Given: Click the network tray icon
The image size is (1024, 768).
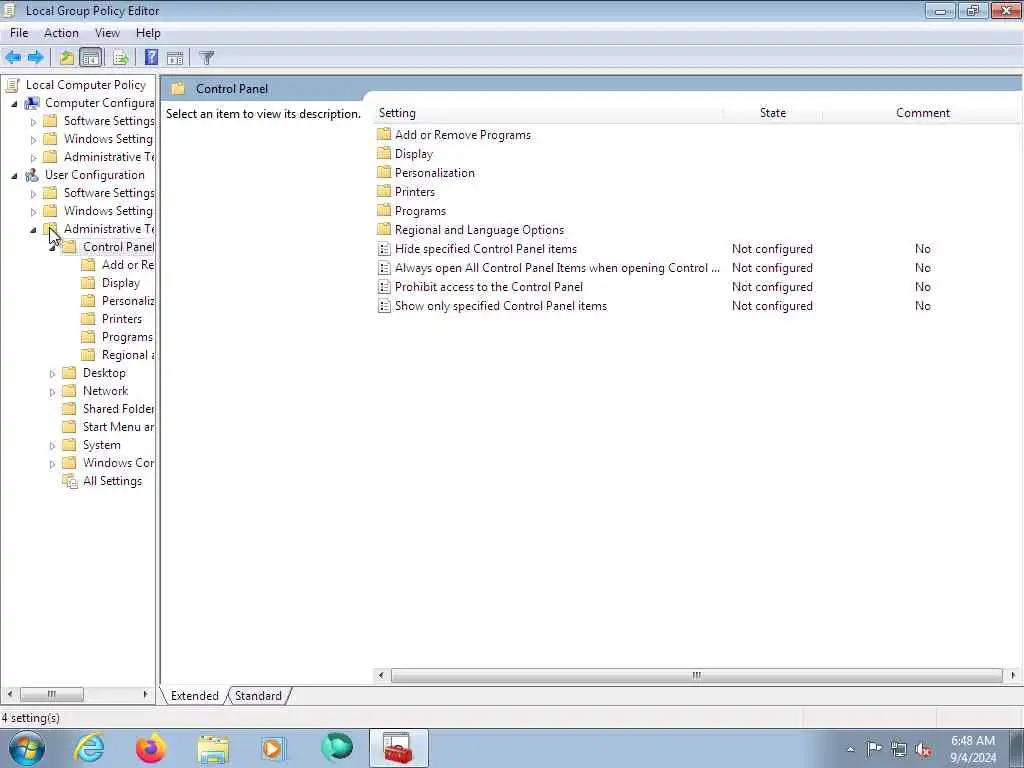Looking at the screenshot, I should 899,749.
